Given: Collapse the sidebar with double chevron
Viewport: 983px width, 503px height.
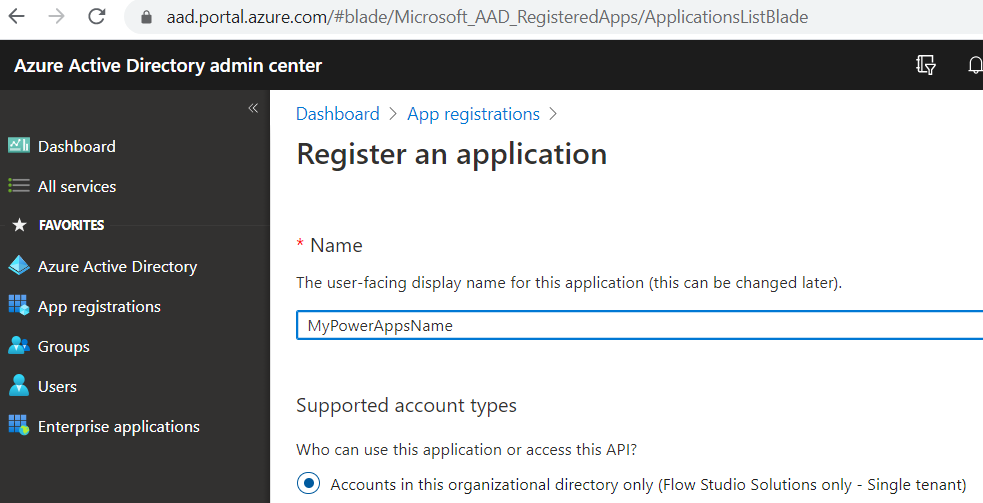Looking at the screenshot, I should click(253, 108).
